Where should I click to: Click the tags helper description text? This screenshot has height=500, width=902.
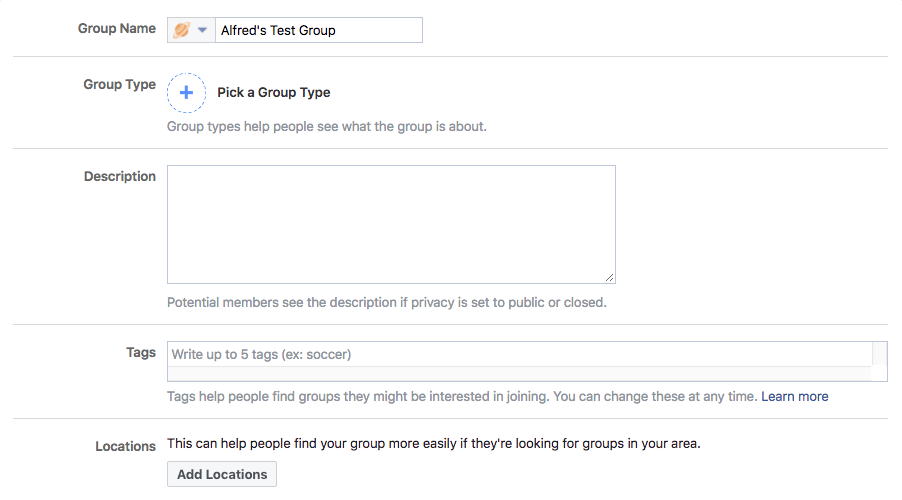pos(461,396)
